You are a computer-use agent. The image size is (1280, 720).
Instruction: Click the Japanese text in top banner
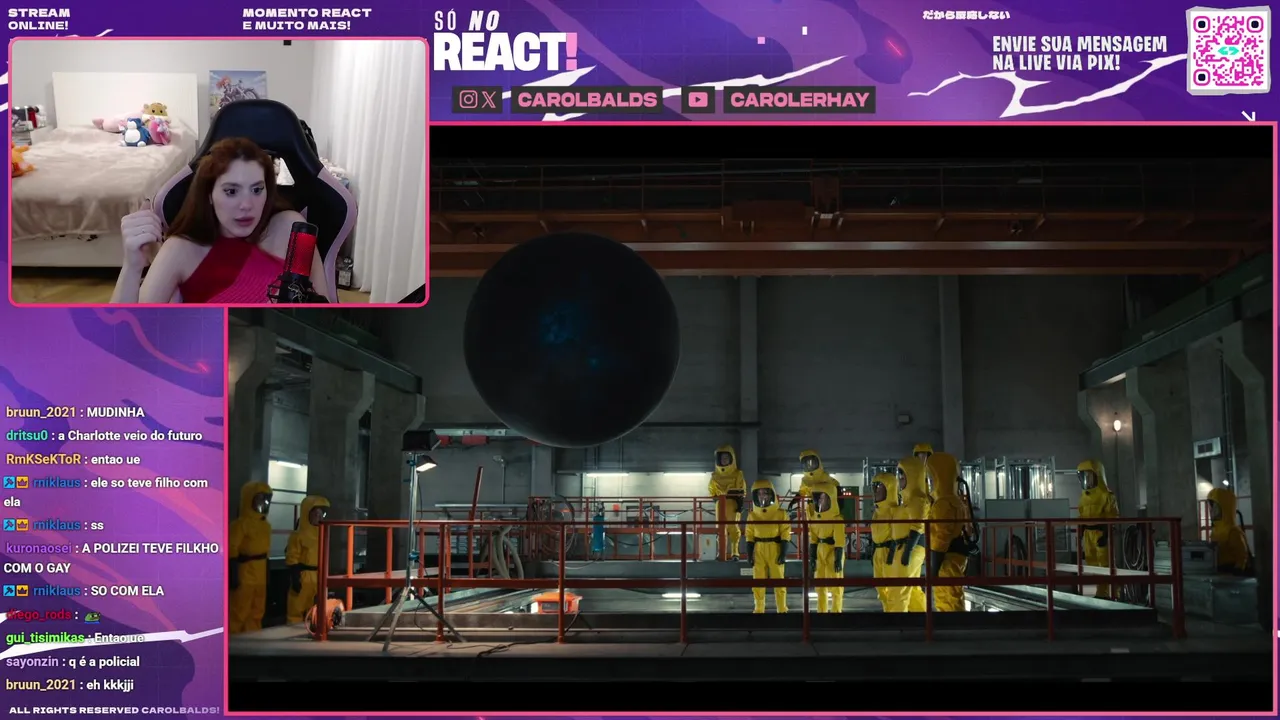[965, 15]
